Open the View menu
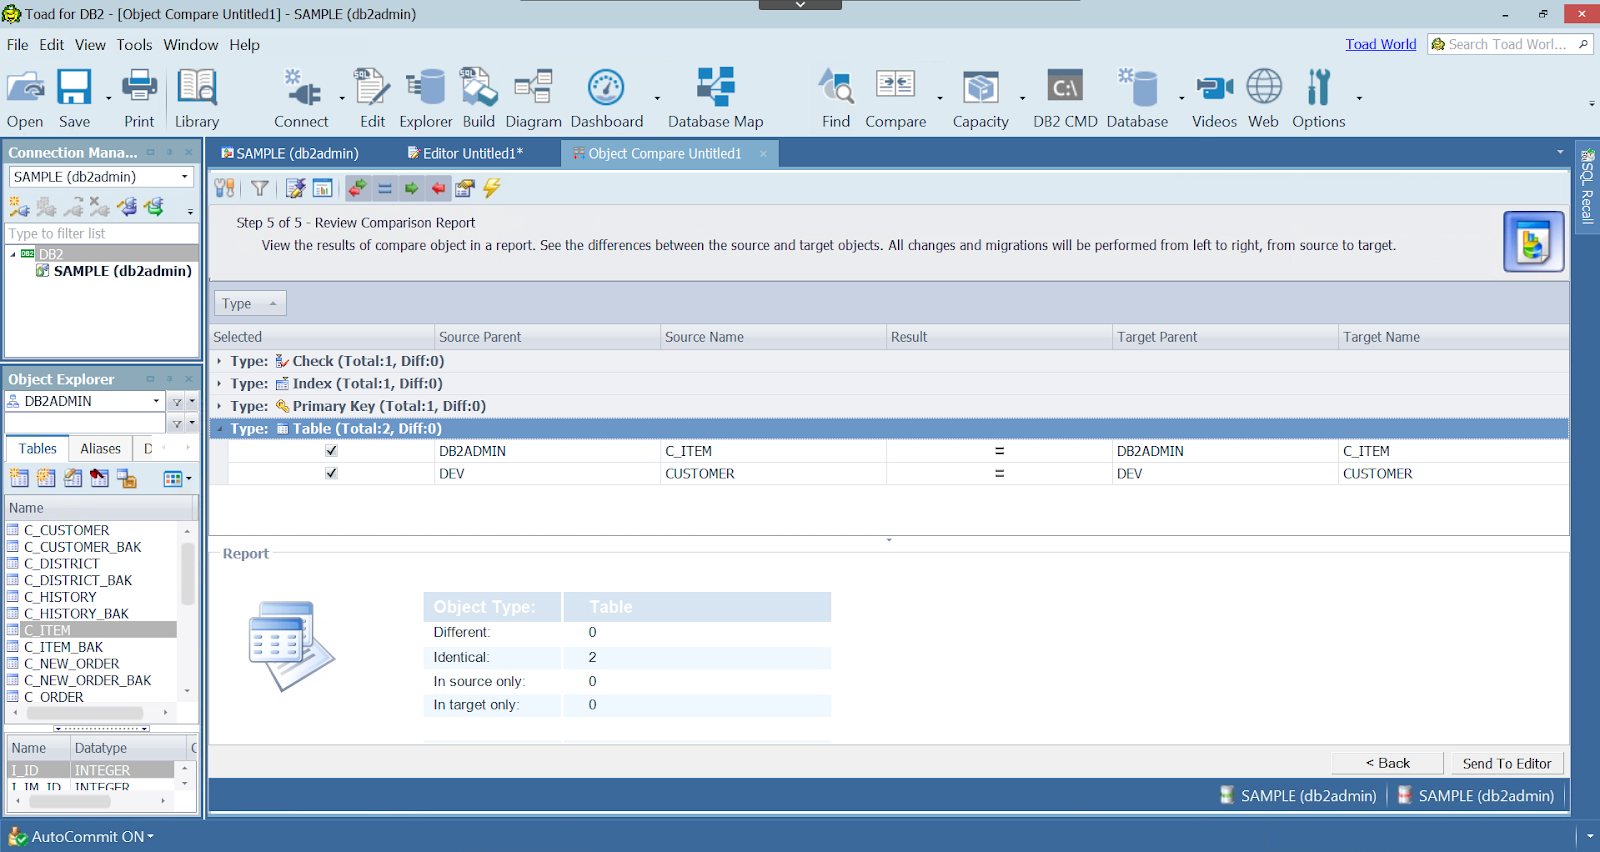 [x=90, y=45]
